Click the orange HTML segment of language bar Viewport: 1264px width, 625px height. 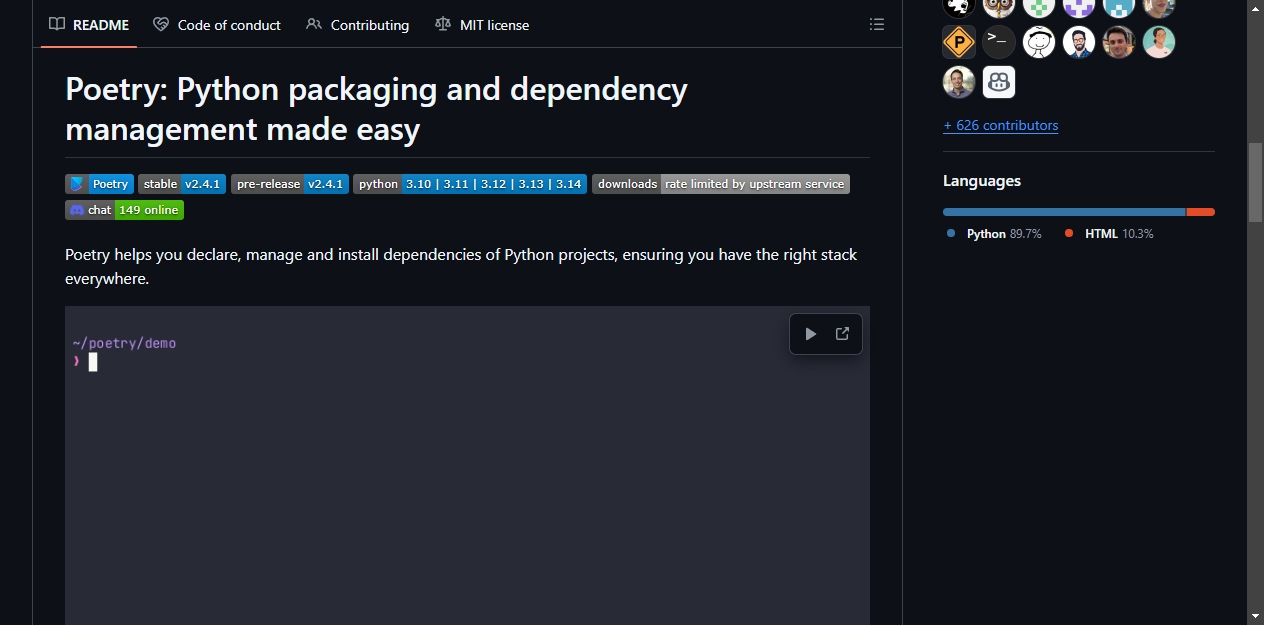tap(1200, 212)
